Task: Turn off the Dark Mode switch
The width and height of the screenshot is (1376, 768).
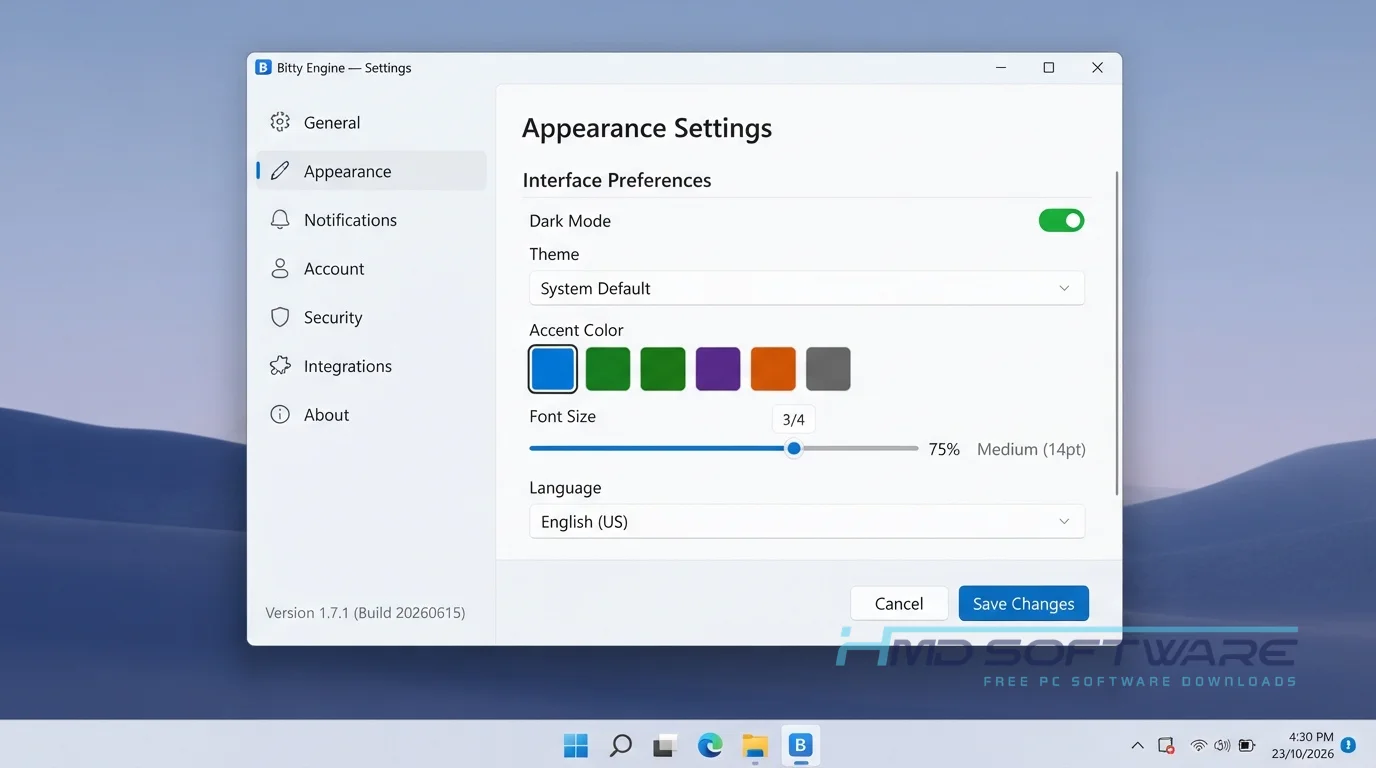Action: [1061, 220]
